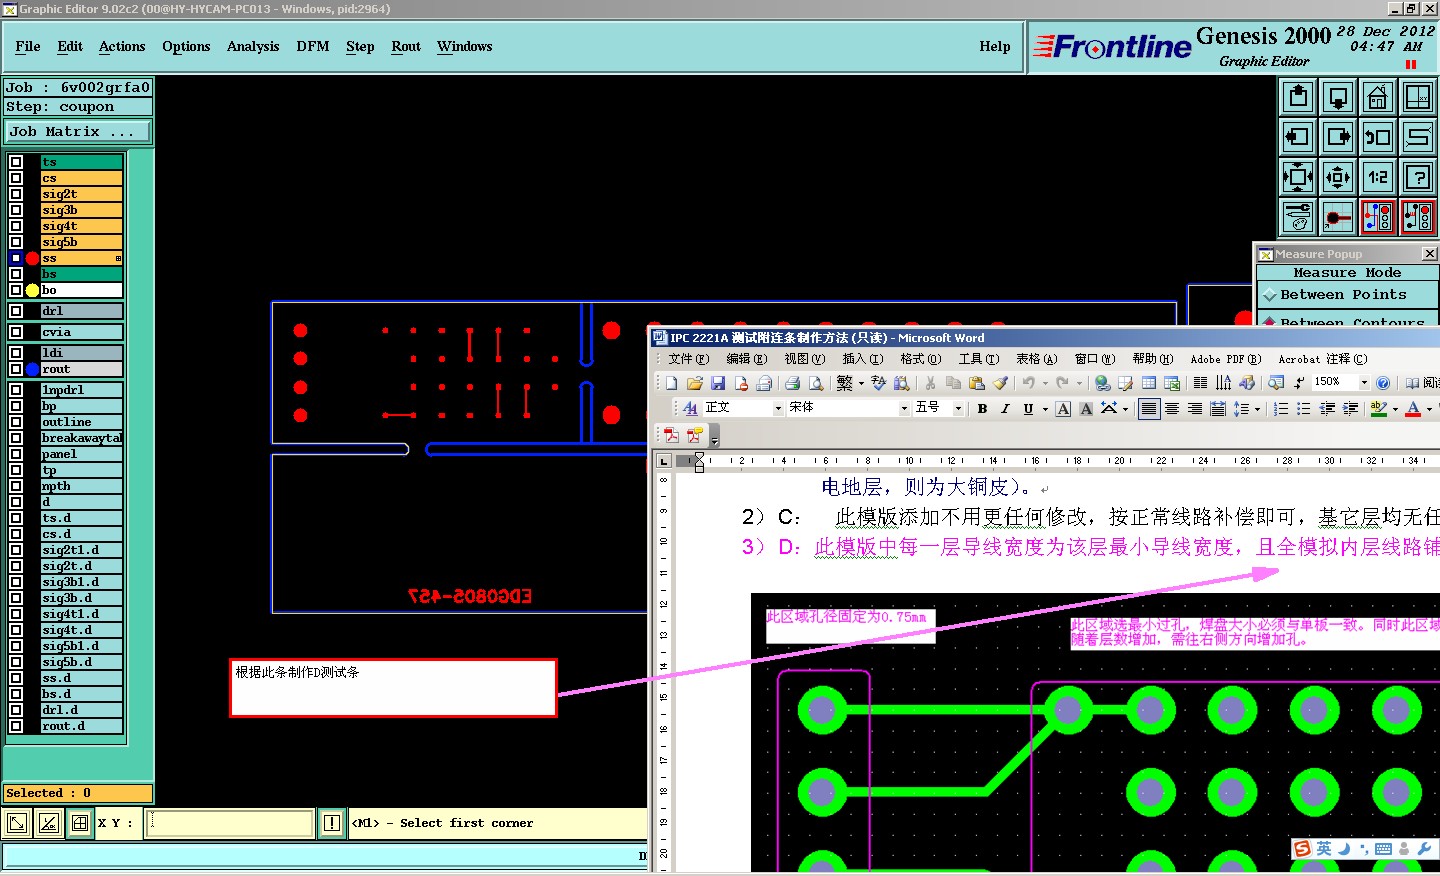
Task: Click the insert hyperlink globe icon in Word
Action: [x=1102, y=383]
